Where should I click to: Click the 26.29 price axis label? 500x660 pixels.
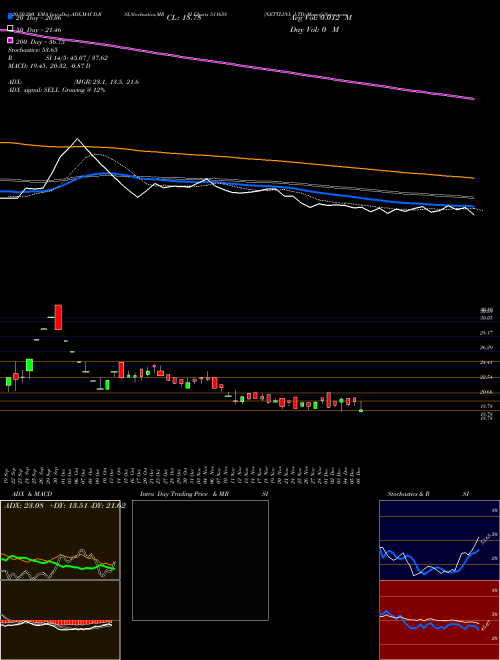pos(487,347)
